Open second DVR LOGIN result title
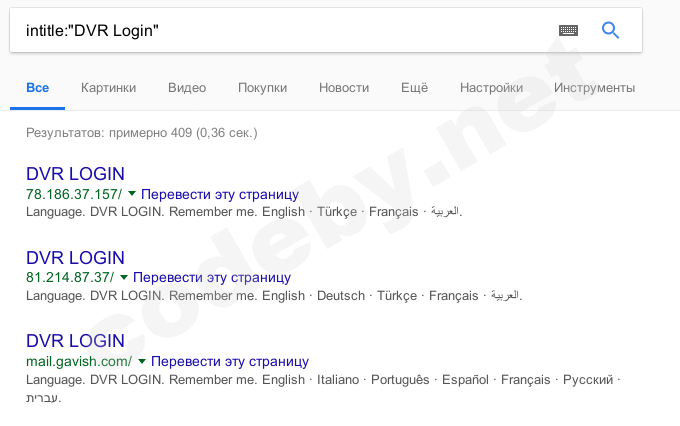The width and height of the screenshot is (680, 426). coord(75,257)
